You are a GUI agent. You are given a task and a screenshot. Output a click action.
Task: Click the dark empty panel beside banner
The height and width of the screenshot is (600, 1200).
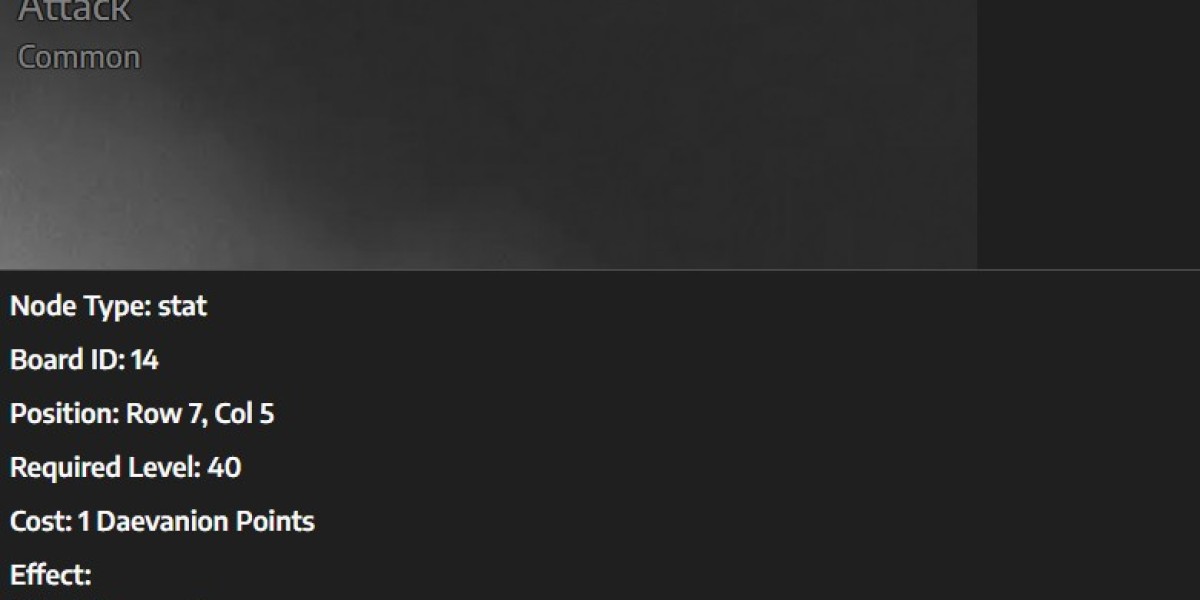point(1088,134)
